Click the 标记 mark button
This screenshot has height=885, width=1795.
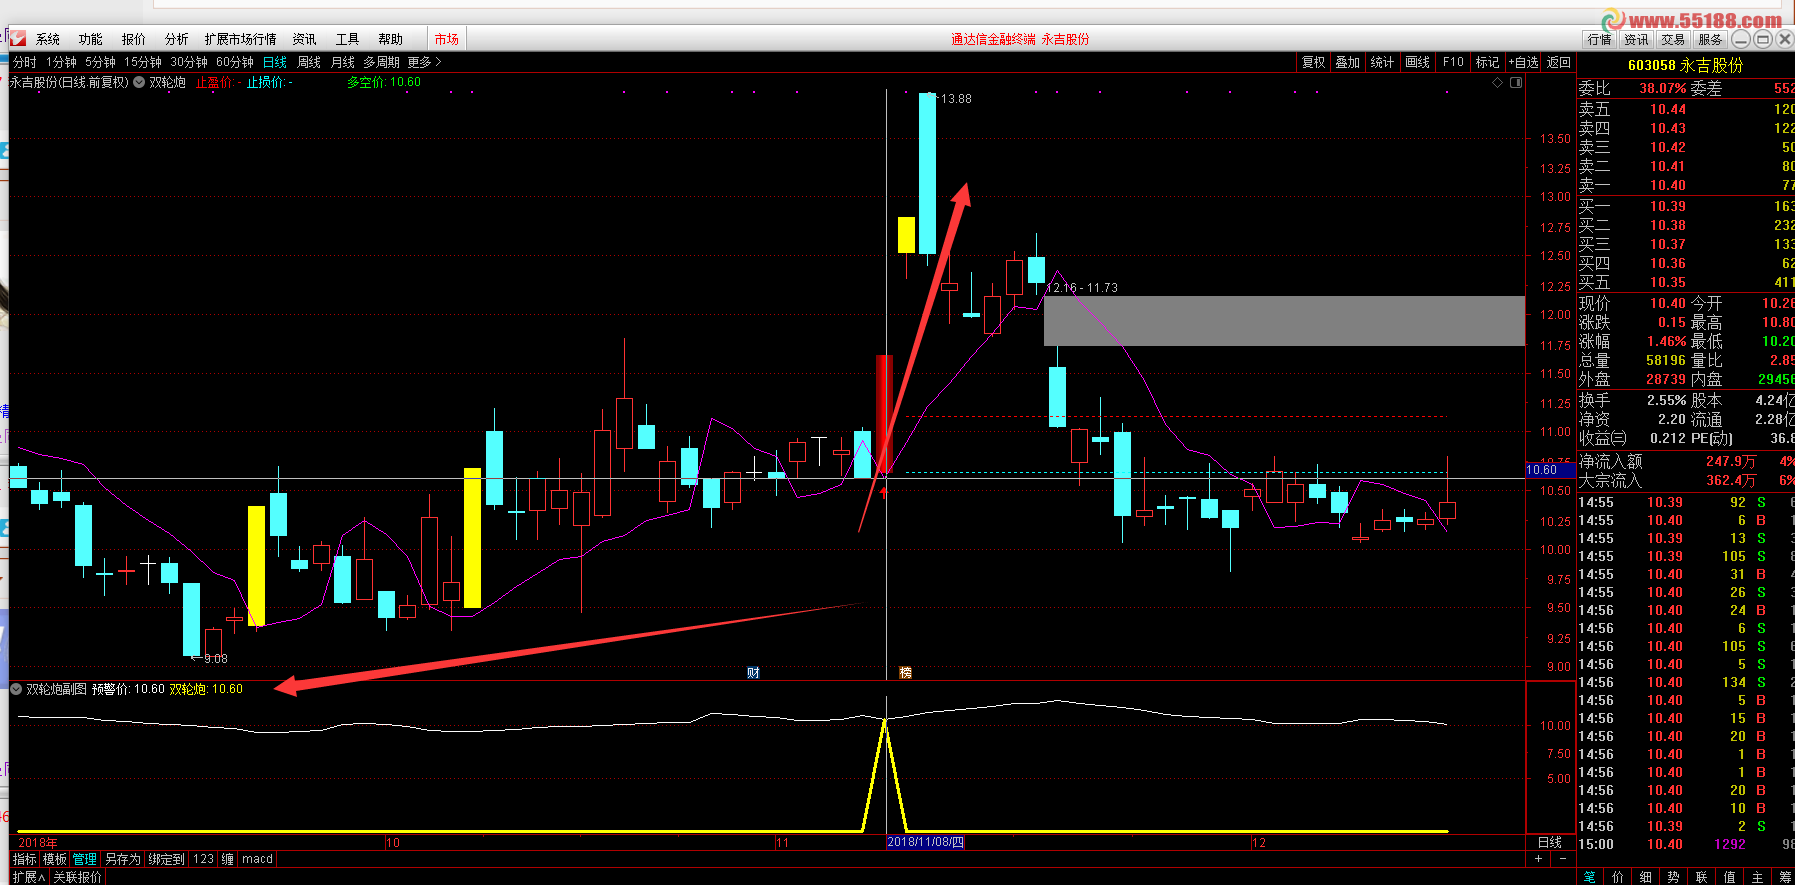click(x=1488, y=62)
